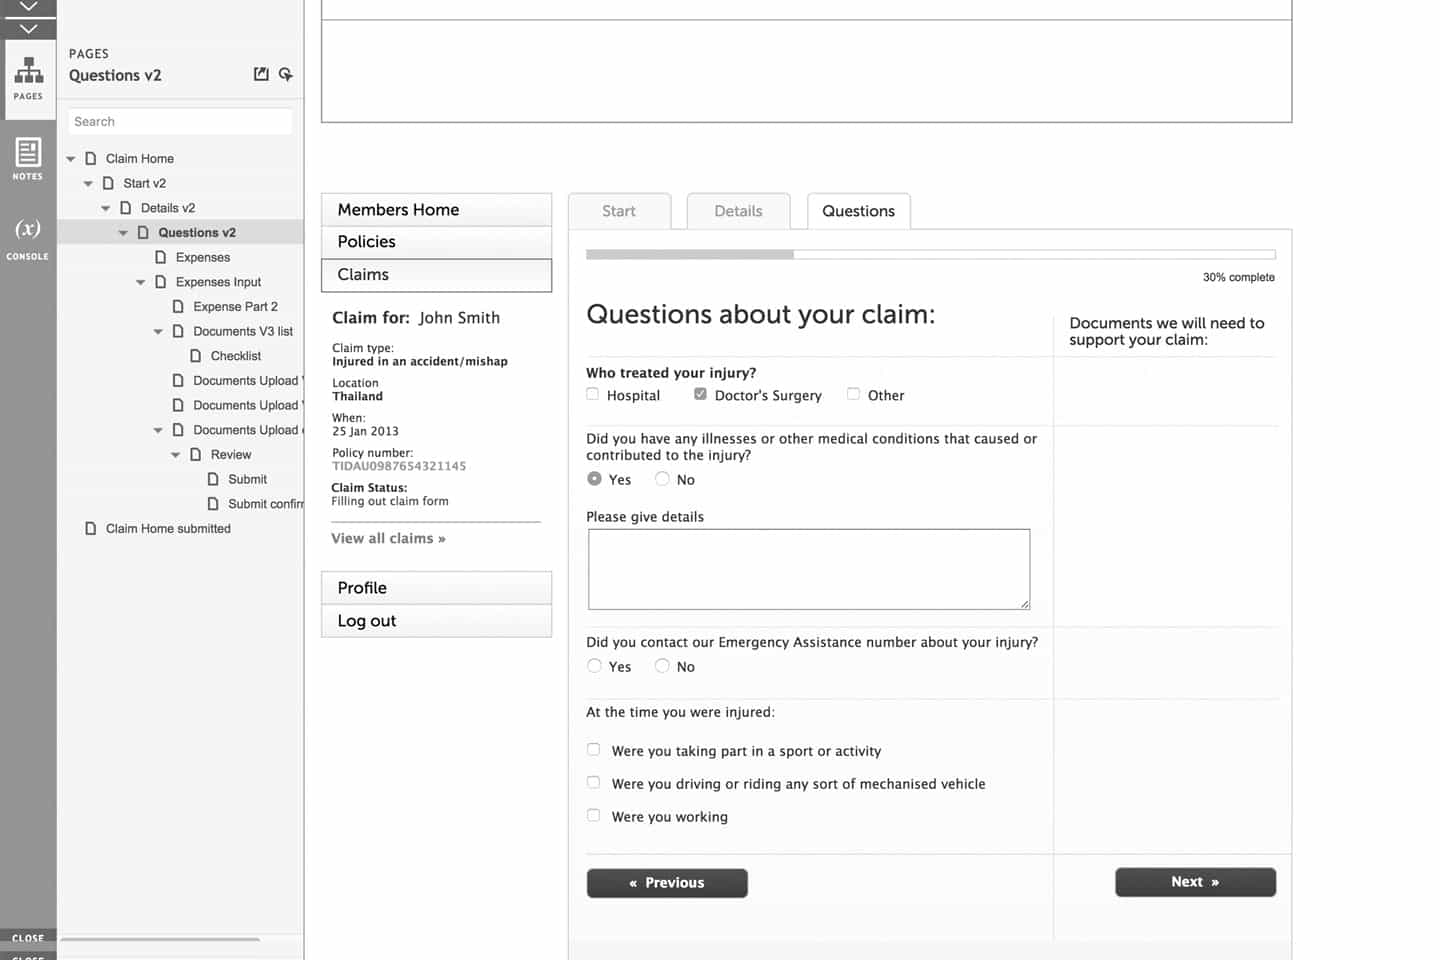The width and height of the screenshot is (1440, 960).
Task: Open the Submit page in tree
Action: click(x=247, y=479)
